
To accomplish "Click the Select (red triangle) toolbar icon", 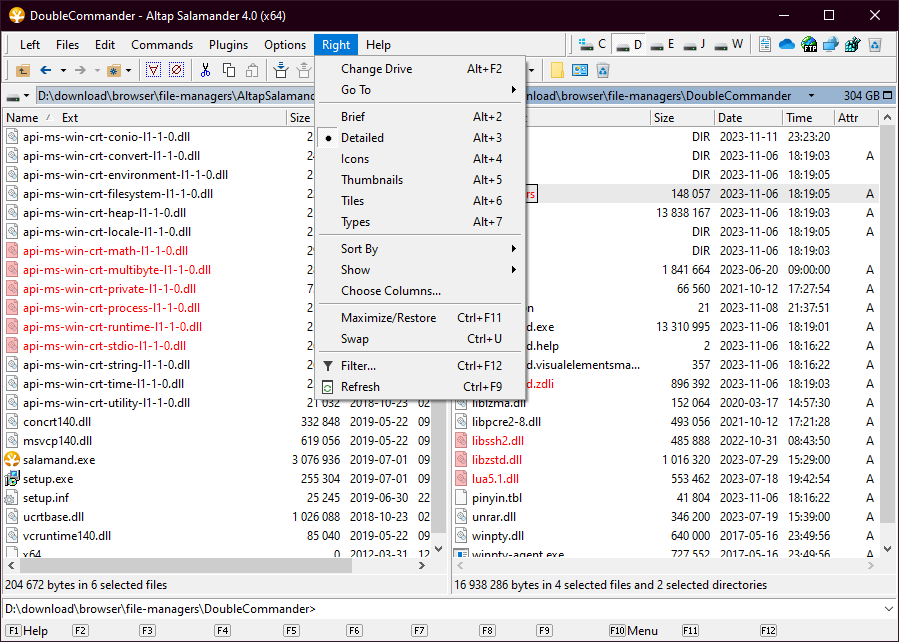I will coord(153,70).
